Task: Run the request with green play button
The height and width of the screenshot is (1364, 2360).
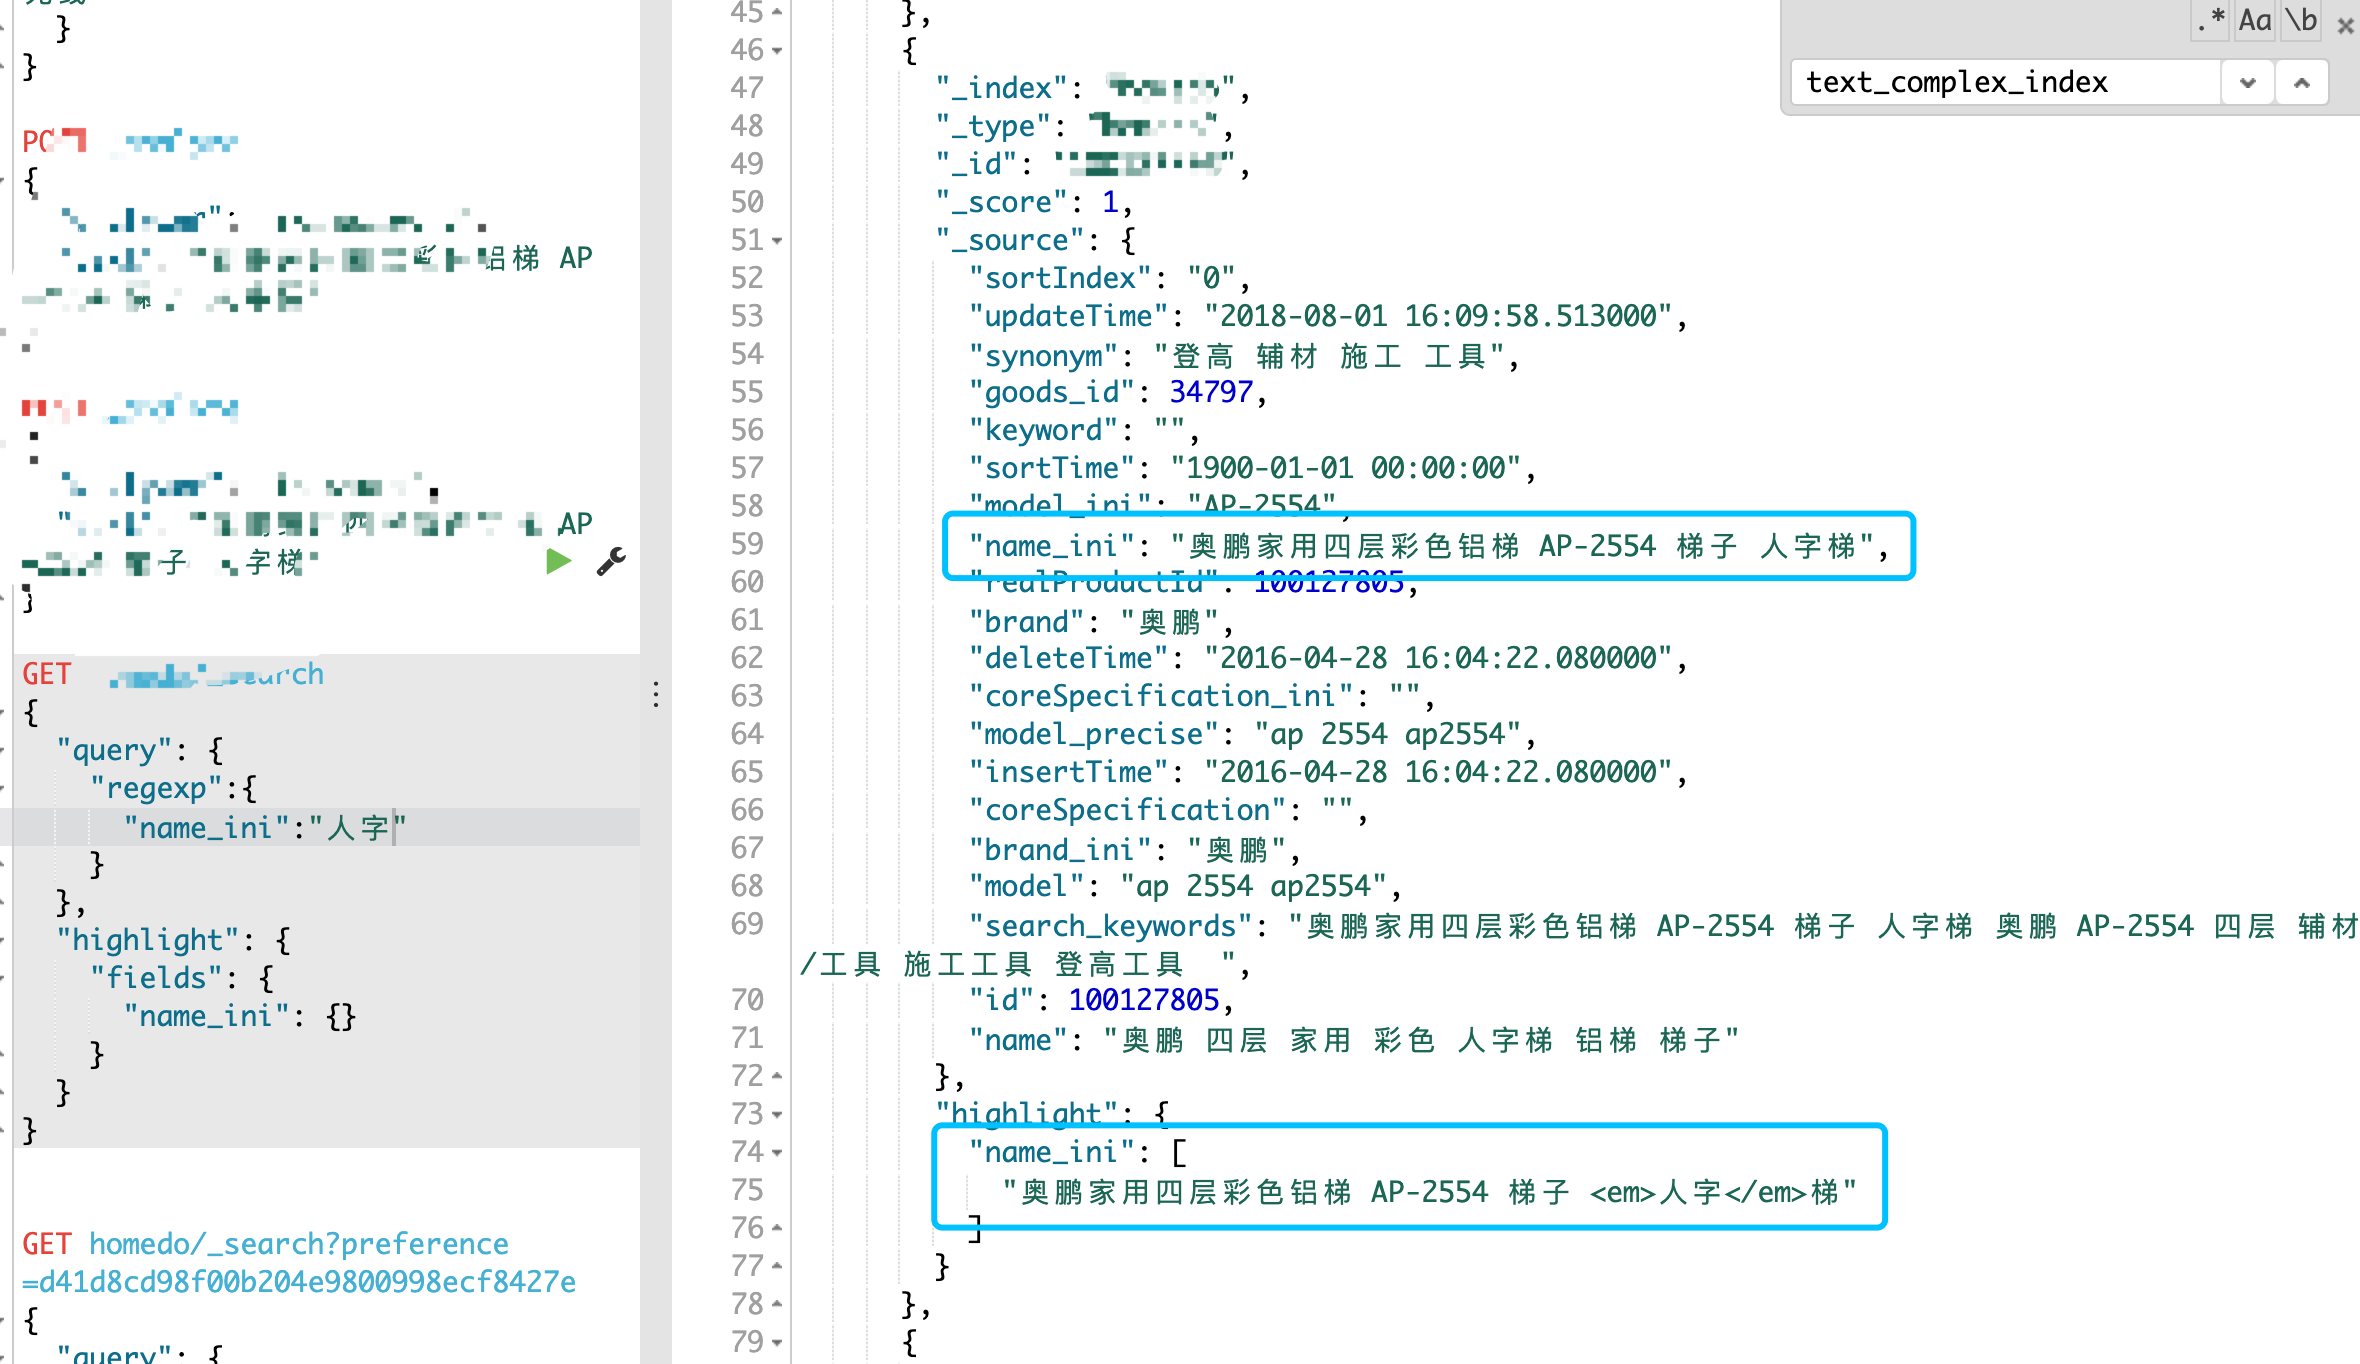Action: coord(558,562)
